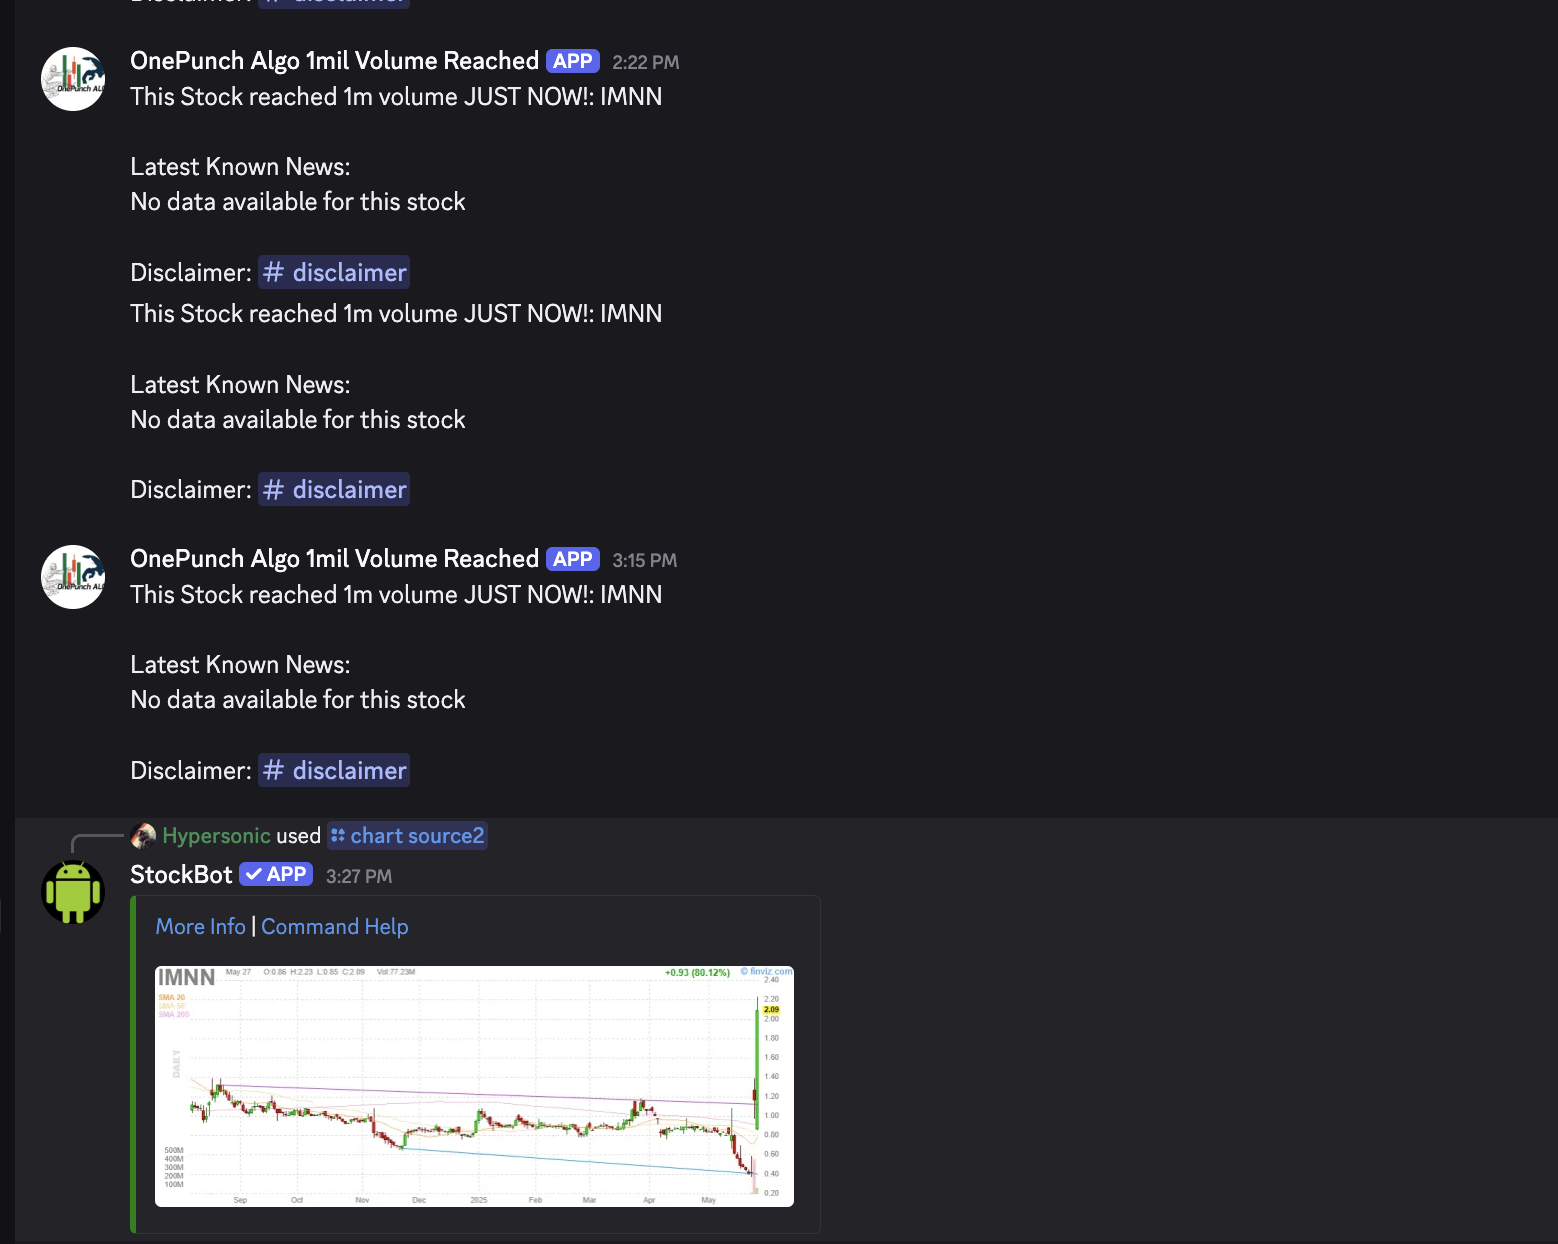
Task: Click the OnePunch Algo 1mil Volume Reached name at 2:22 PM
Action: tap(334, 61)
